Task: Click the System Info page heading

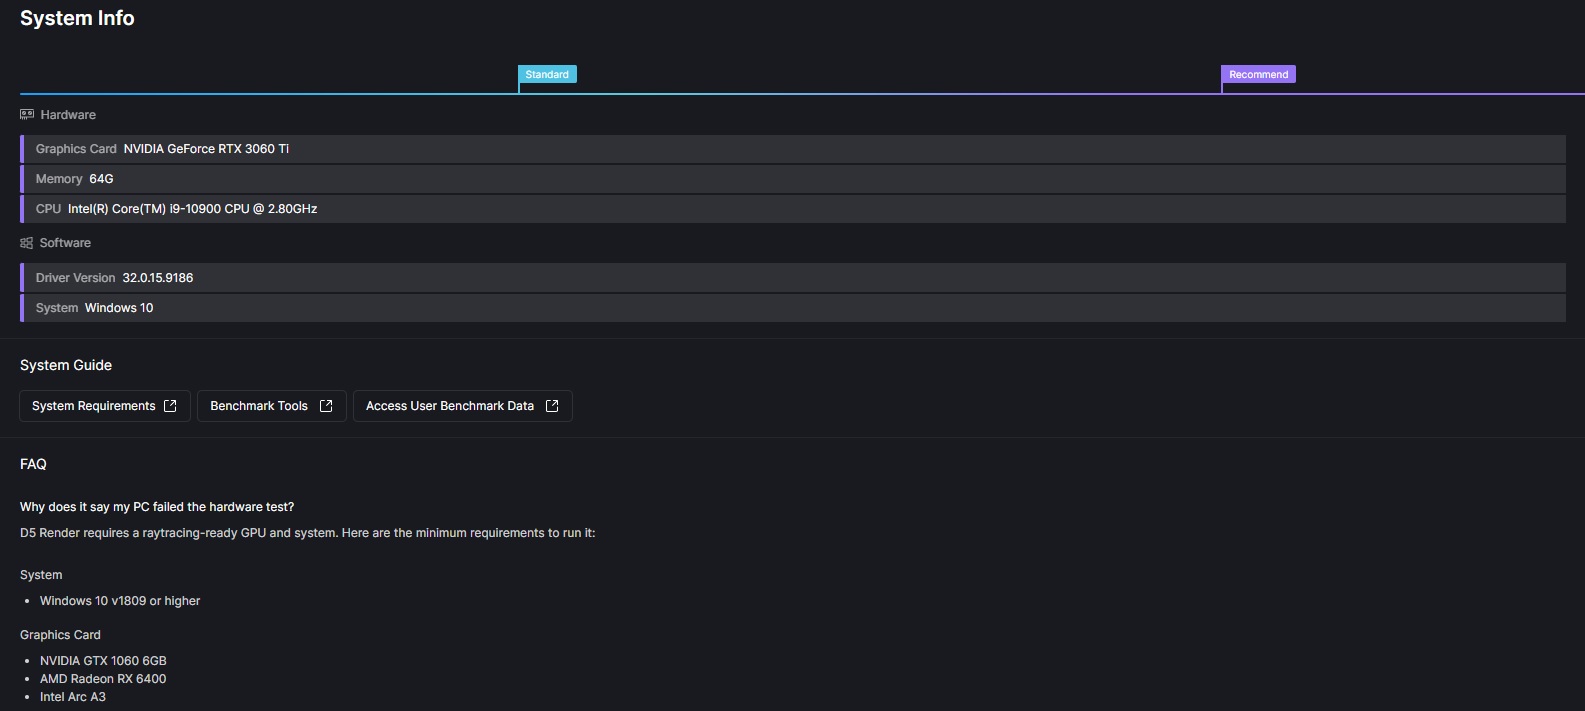Action: (77, 18)
